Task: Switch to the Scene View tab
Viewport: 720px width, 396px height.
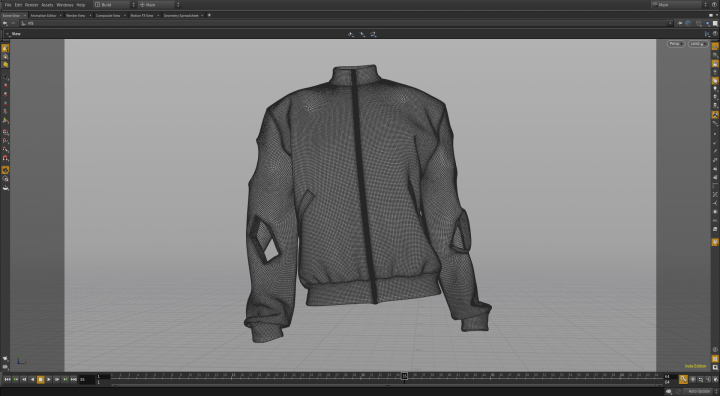Action: pyautogui.click(x=11, y=15)
